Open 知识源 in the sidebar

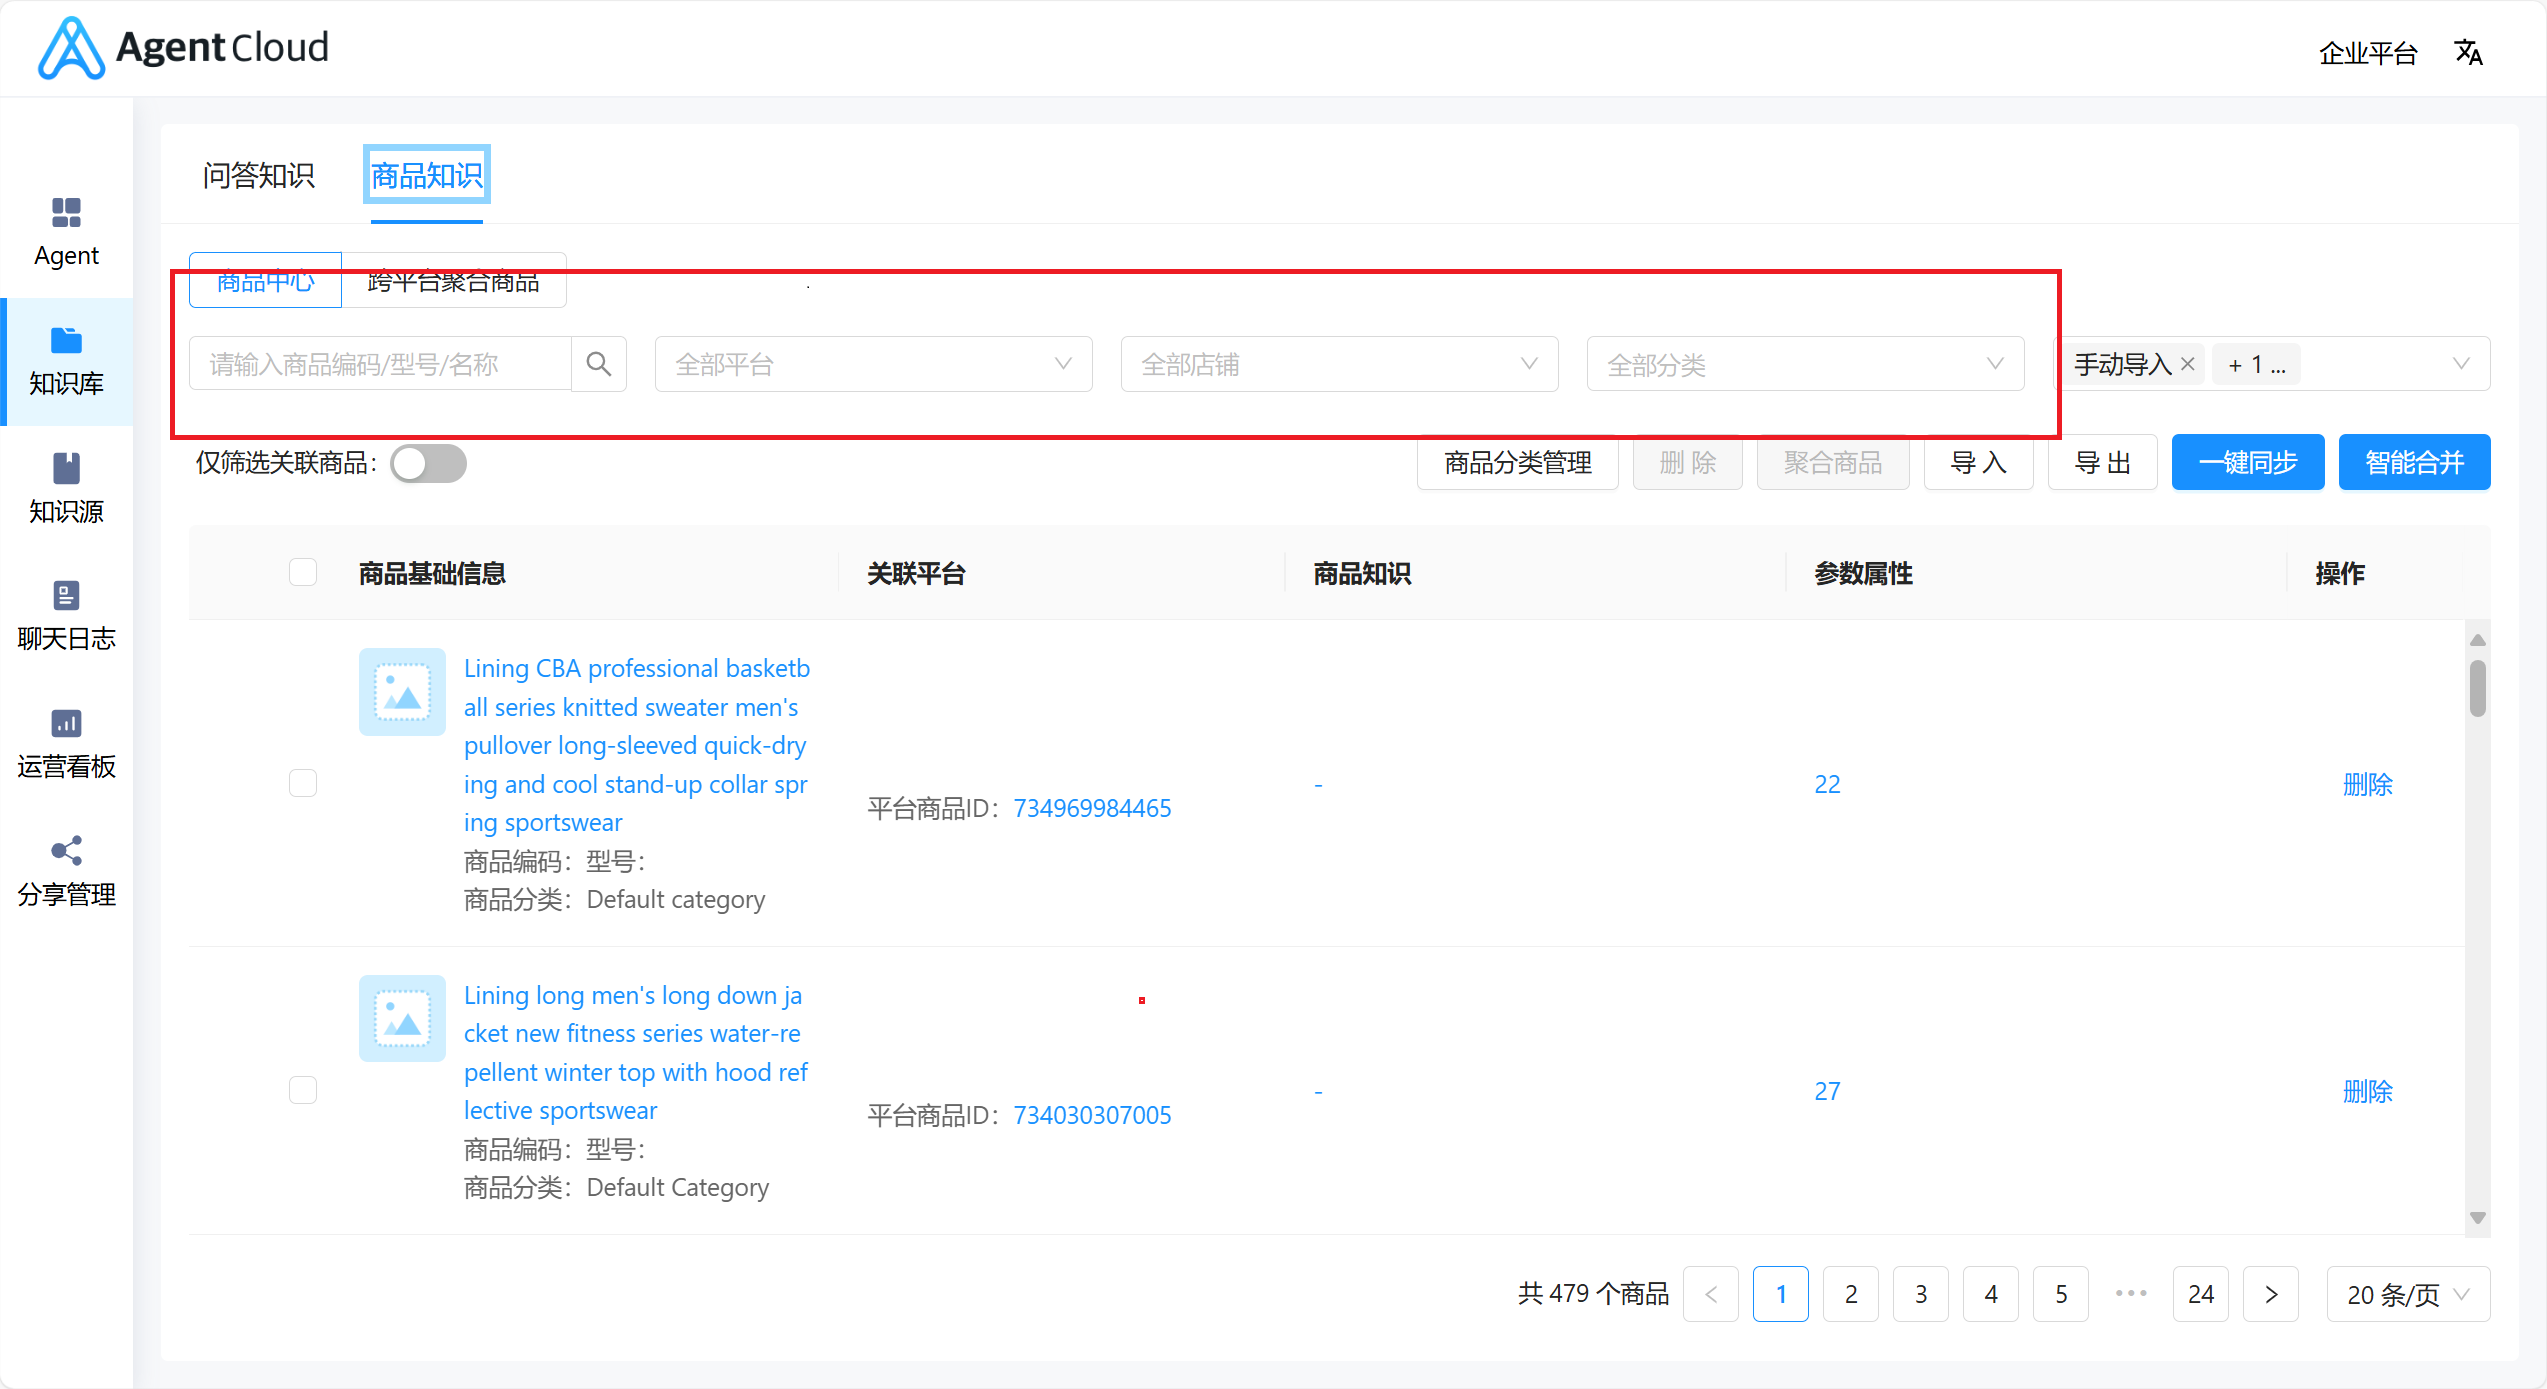coord(66,489)
